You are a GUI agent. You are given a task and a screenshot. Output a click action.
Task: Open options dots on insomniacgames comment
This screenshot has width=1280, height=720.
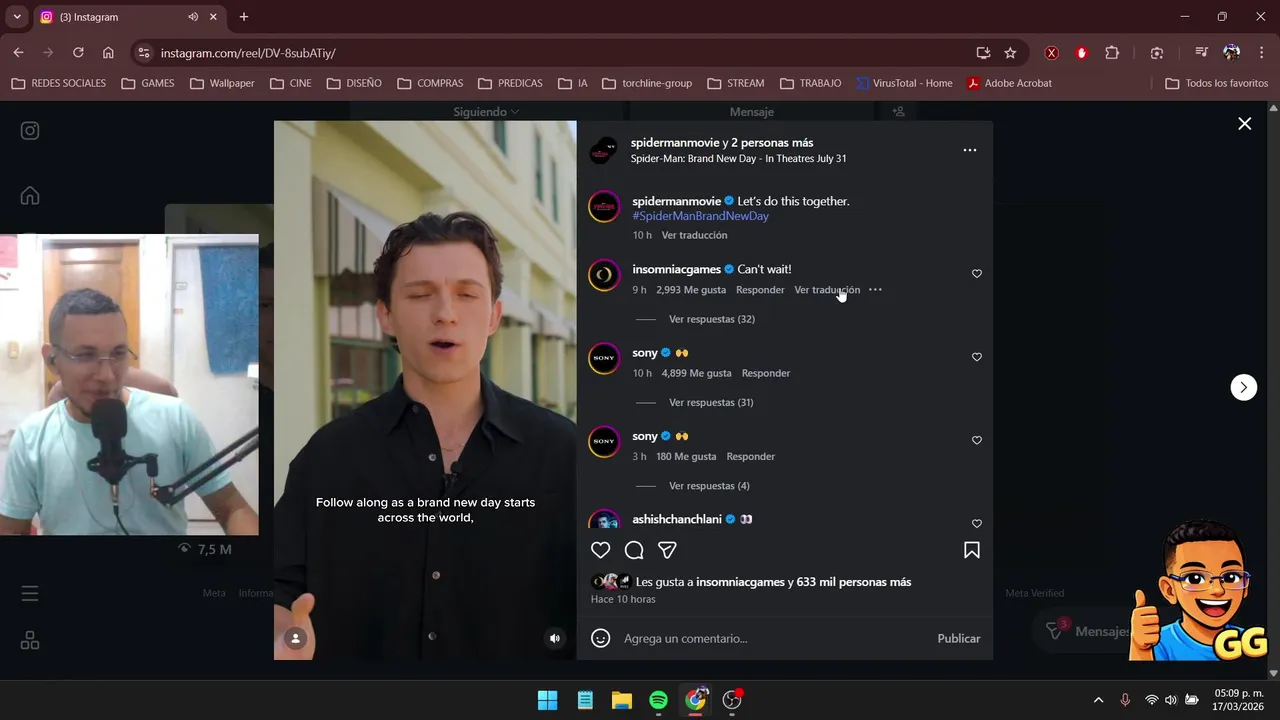[875, 290]
